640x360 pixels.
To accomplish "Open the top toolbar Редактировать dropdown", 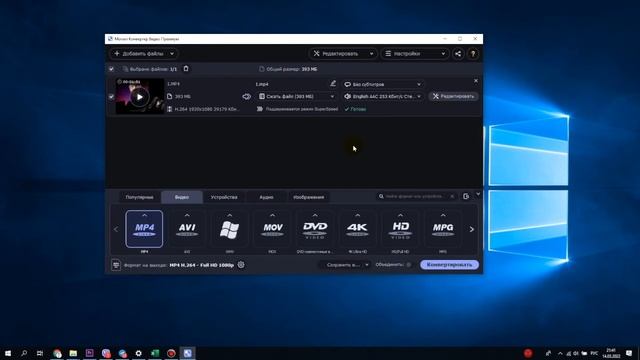I will (x=343, y=53).
